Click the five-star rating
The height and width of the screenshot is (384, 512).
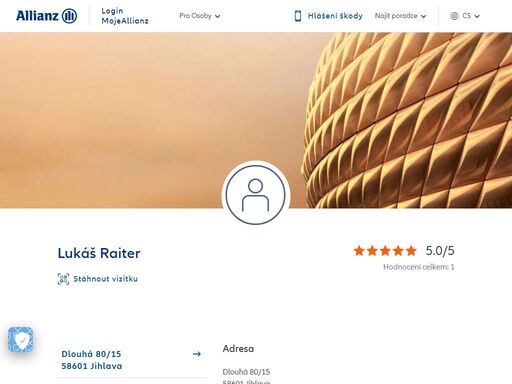point(385,251)
